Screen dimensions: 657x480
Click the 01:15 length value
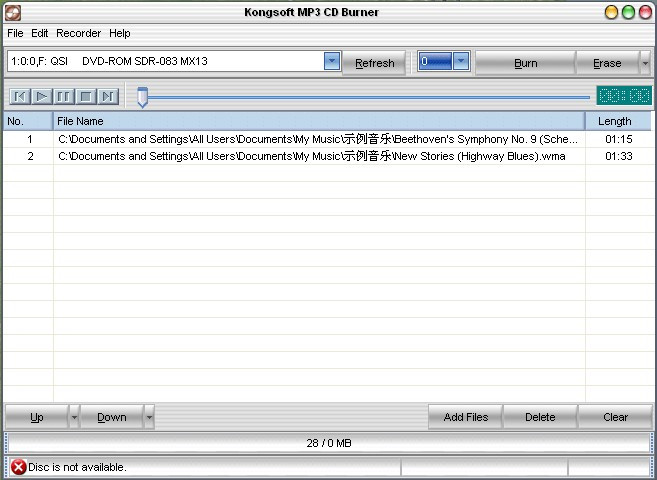[619, 139]
